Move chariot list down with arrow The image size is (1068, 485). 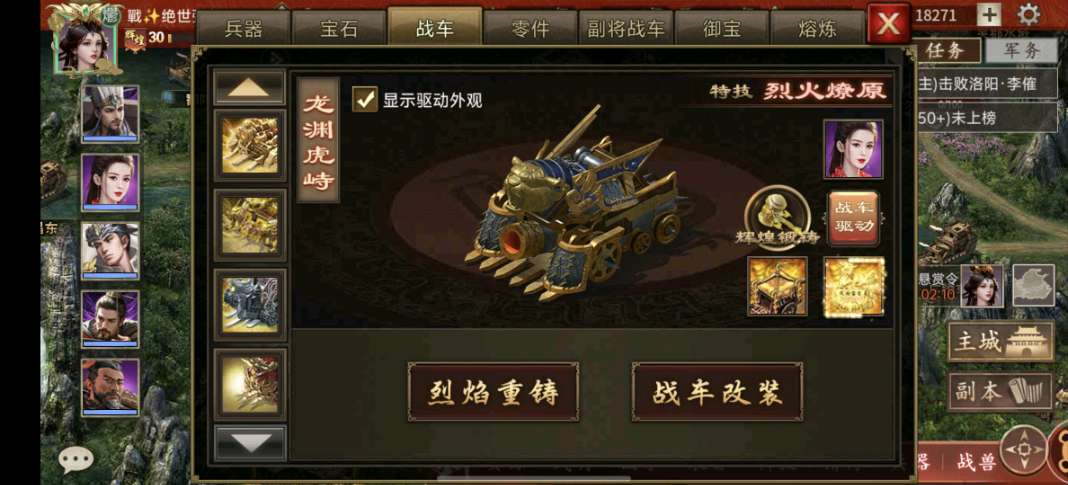click(250, 443)
